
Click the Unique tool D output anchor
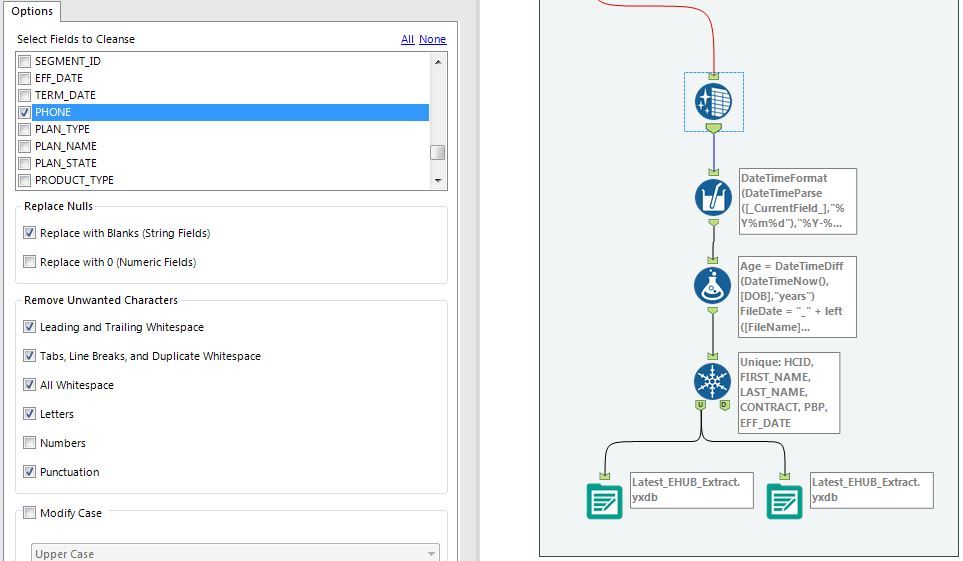[725, 405]
